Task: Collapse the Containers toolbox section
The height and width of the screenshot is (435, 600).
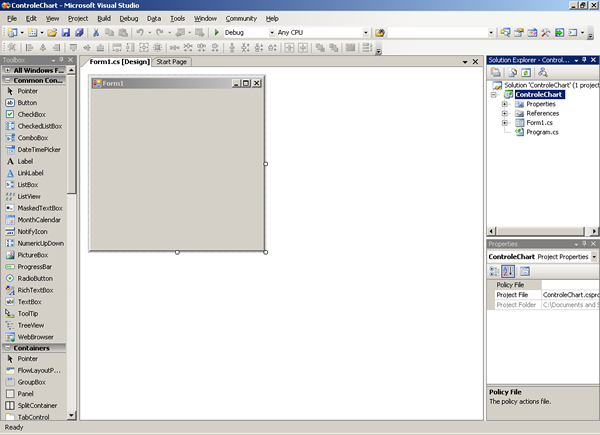Action: [x=7, y=348]
